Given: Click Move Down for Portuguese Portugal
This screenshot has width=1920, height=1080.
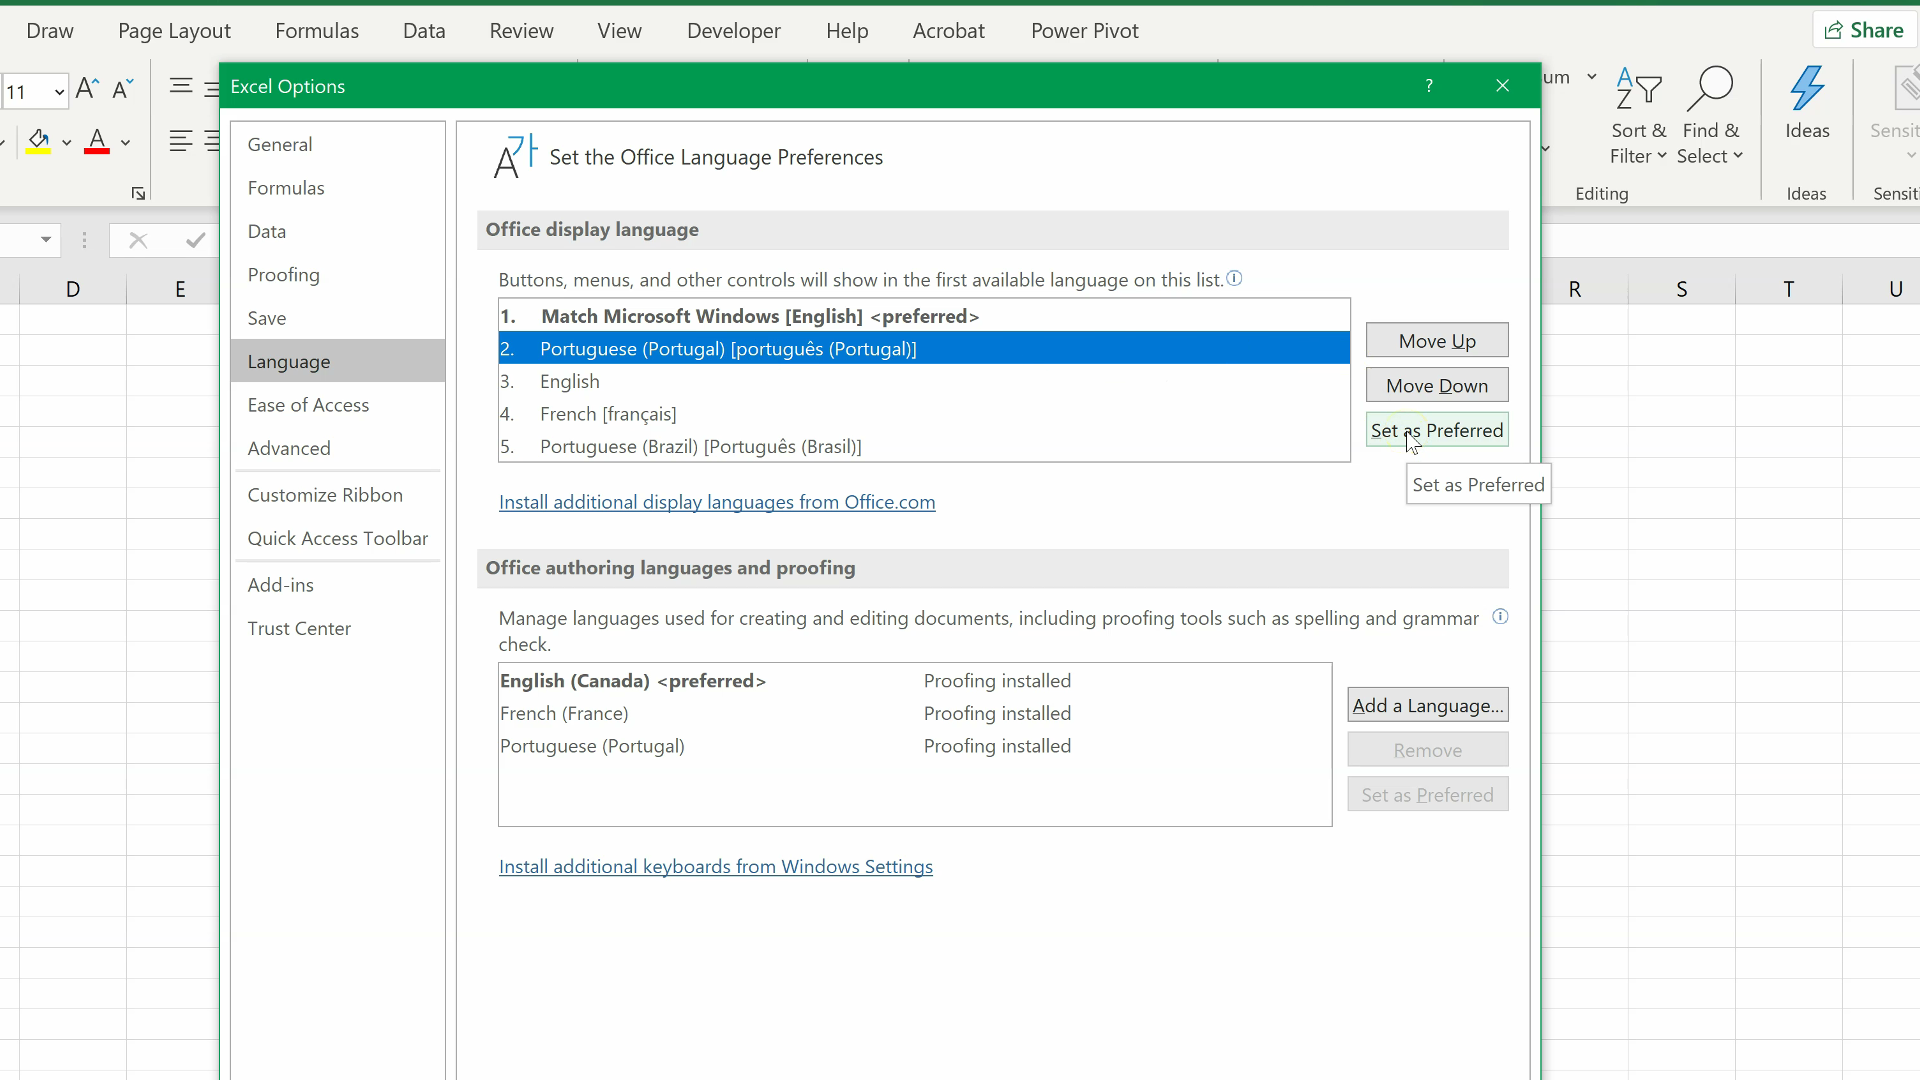Looking at the screenshot, I should pos(1436,385).
